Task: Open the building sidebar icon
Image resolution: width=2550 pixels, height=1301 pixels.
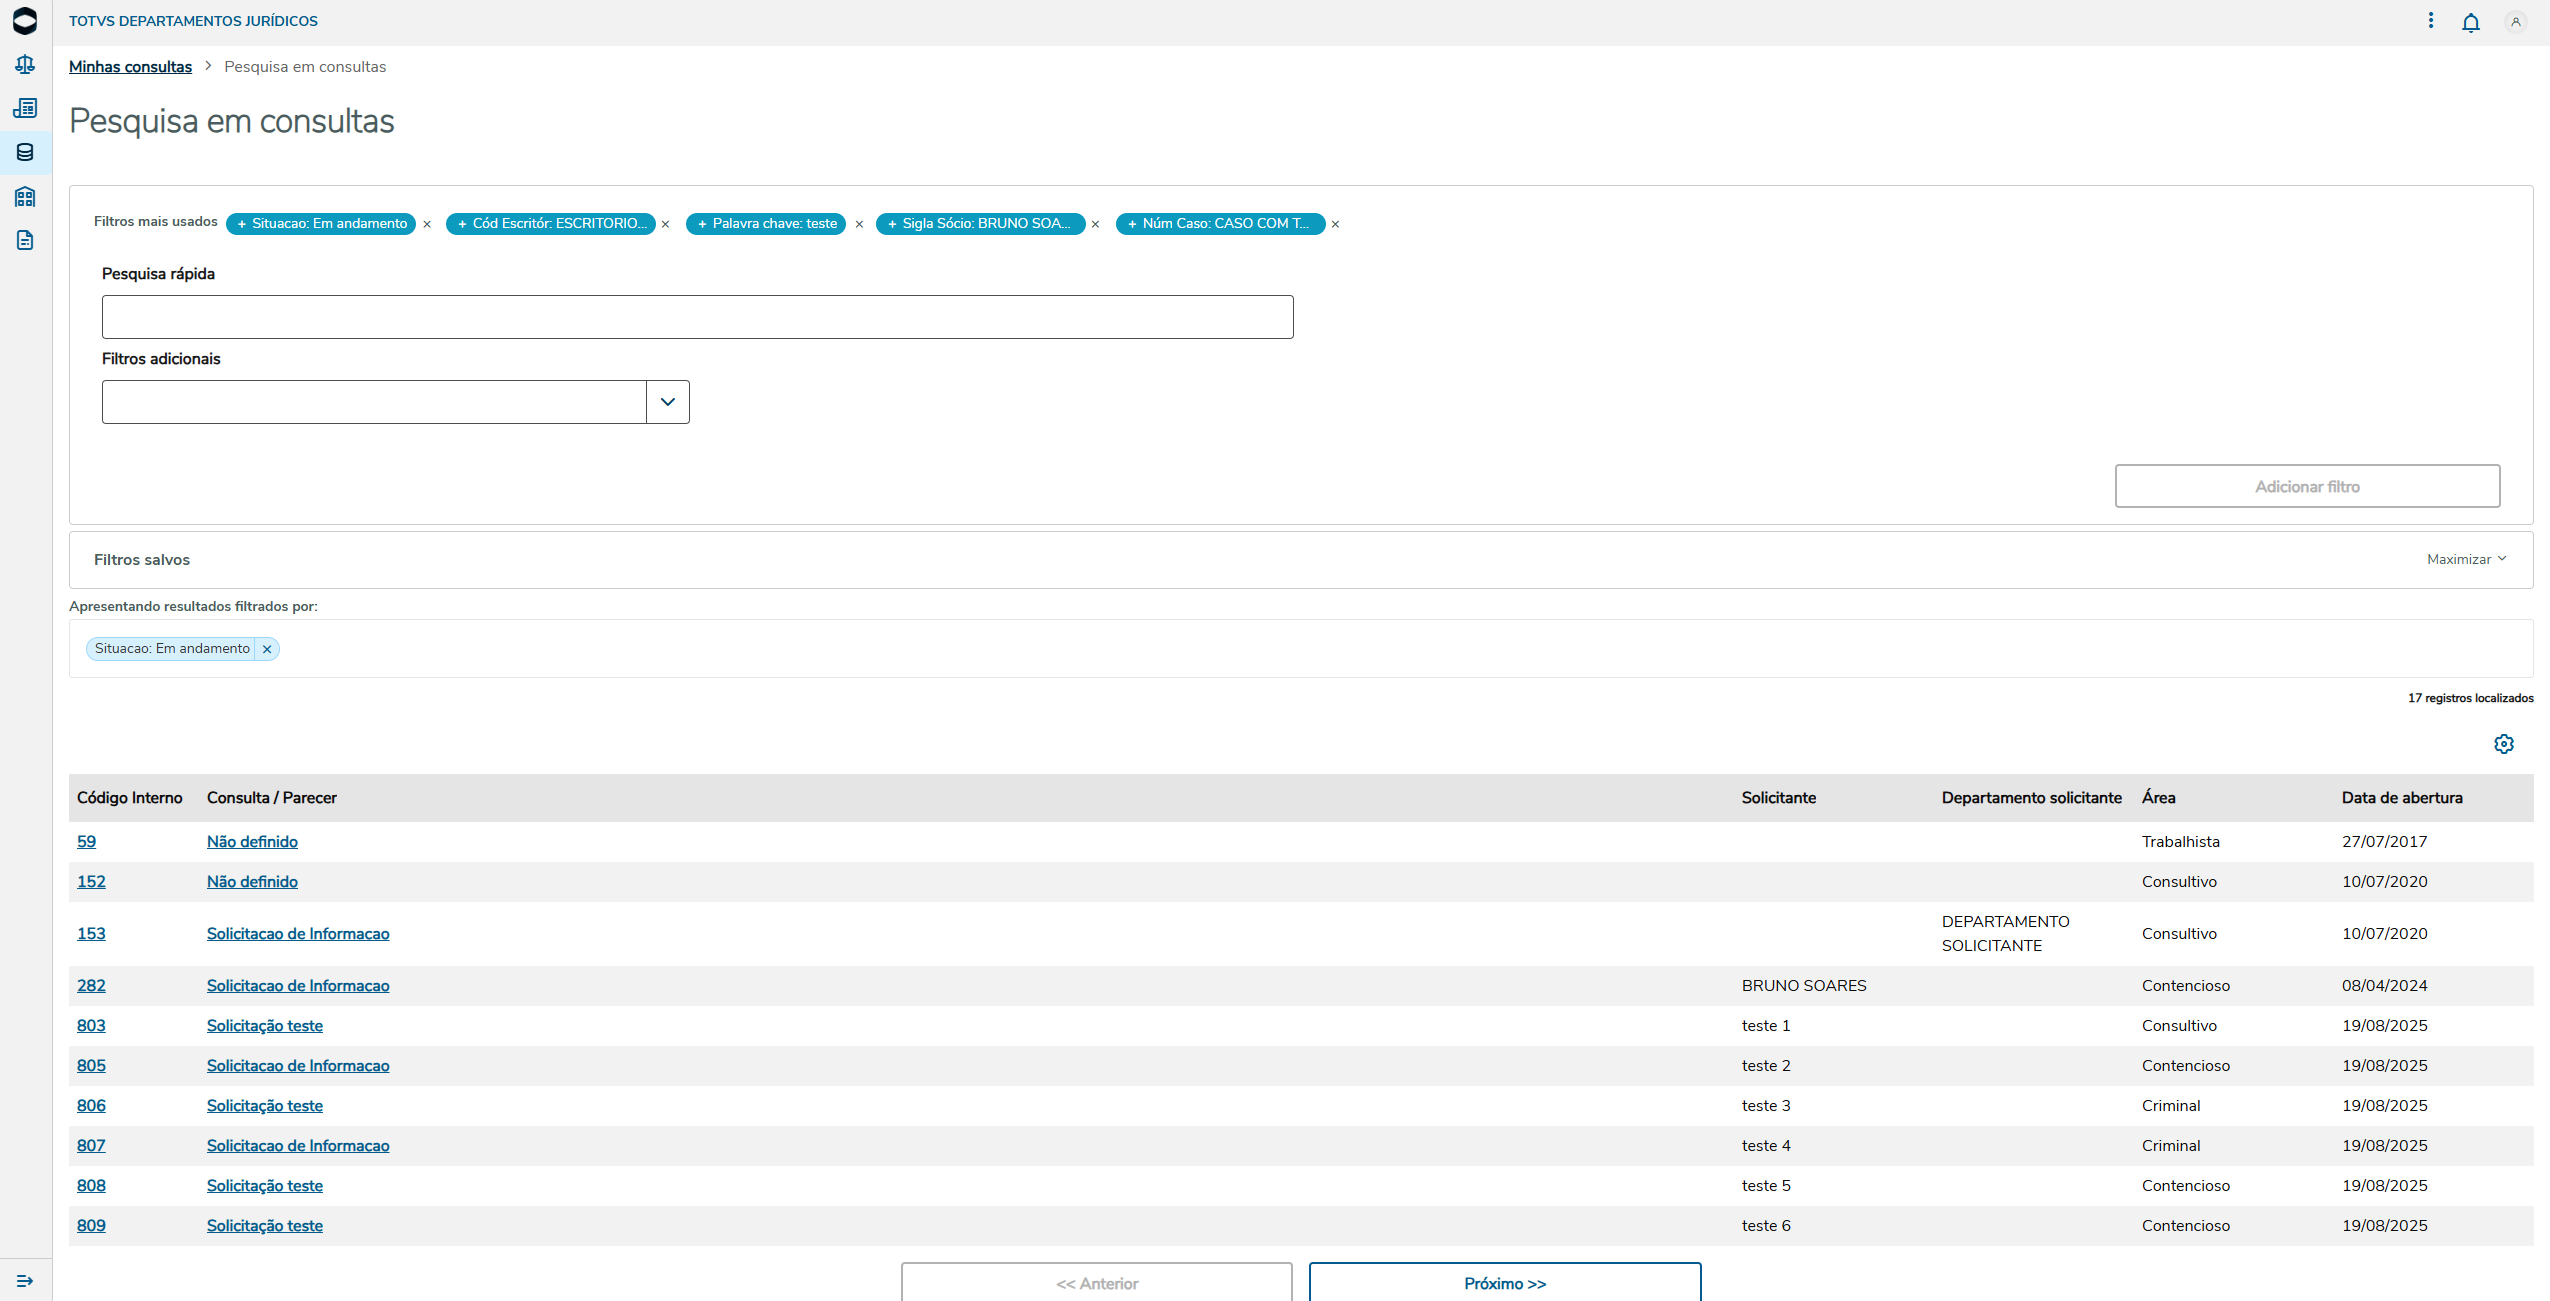Action: click(x=25, y=196)
